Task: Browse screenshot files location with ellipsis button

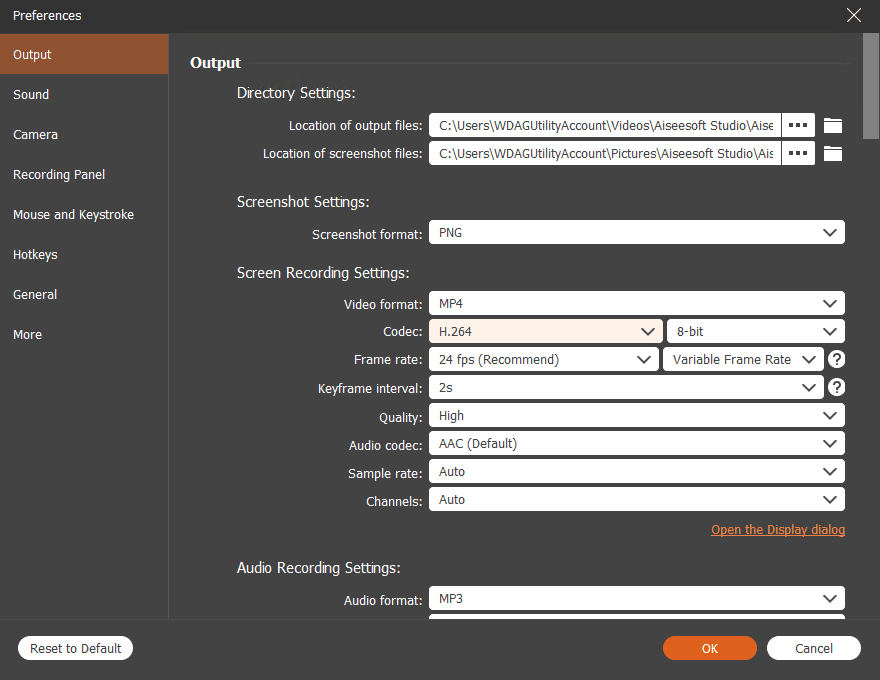Action: point(798,153)
